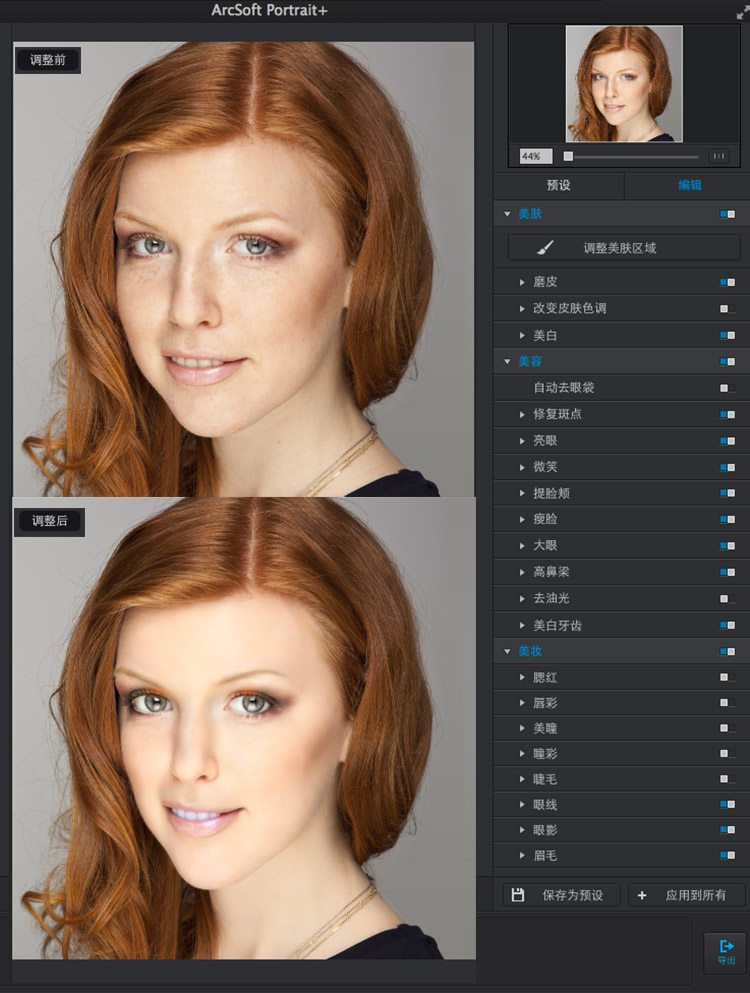Viewport: 750px width, 993px height.
Task: Toggle the 大眼 switch
Action: pyautogui.click(x=727, y=545)
